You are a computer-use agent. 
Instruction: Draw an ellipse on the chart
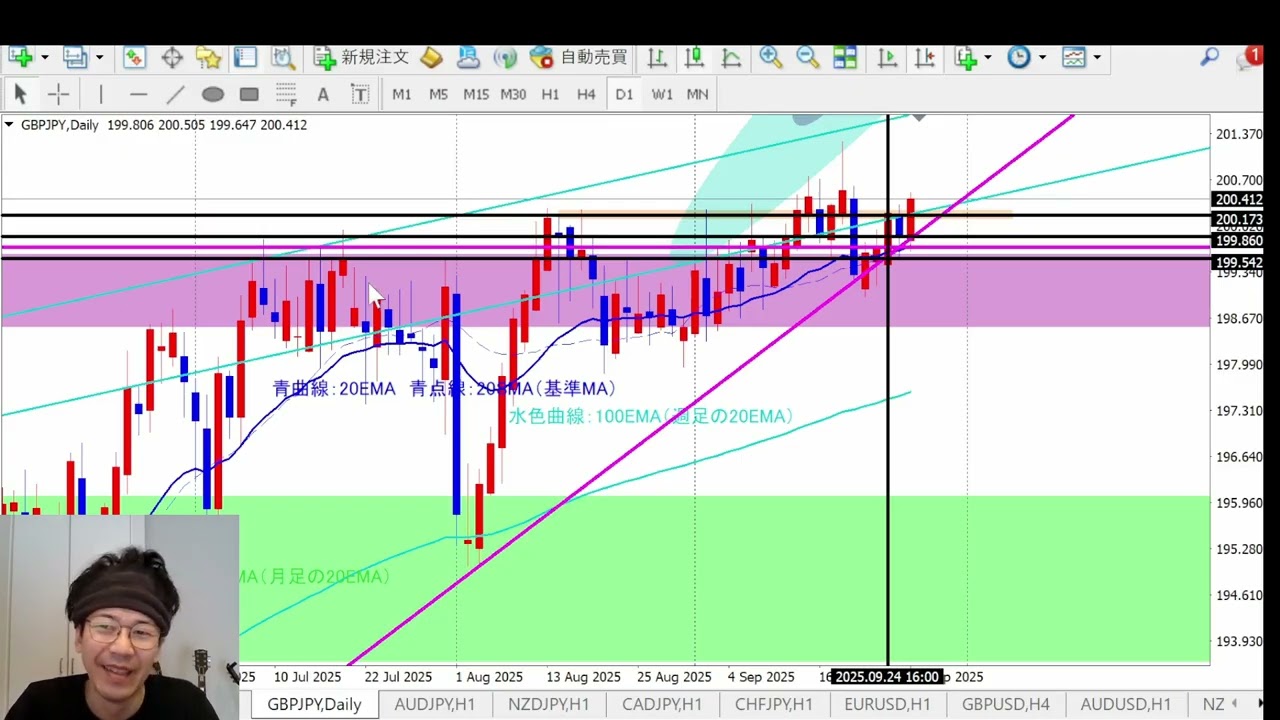pyautogui.click(x=212, y=94)
